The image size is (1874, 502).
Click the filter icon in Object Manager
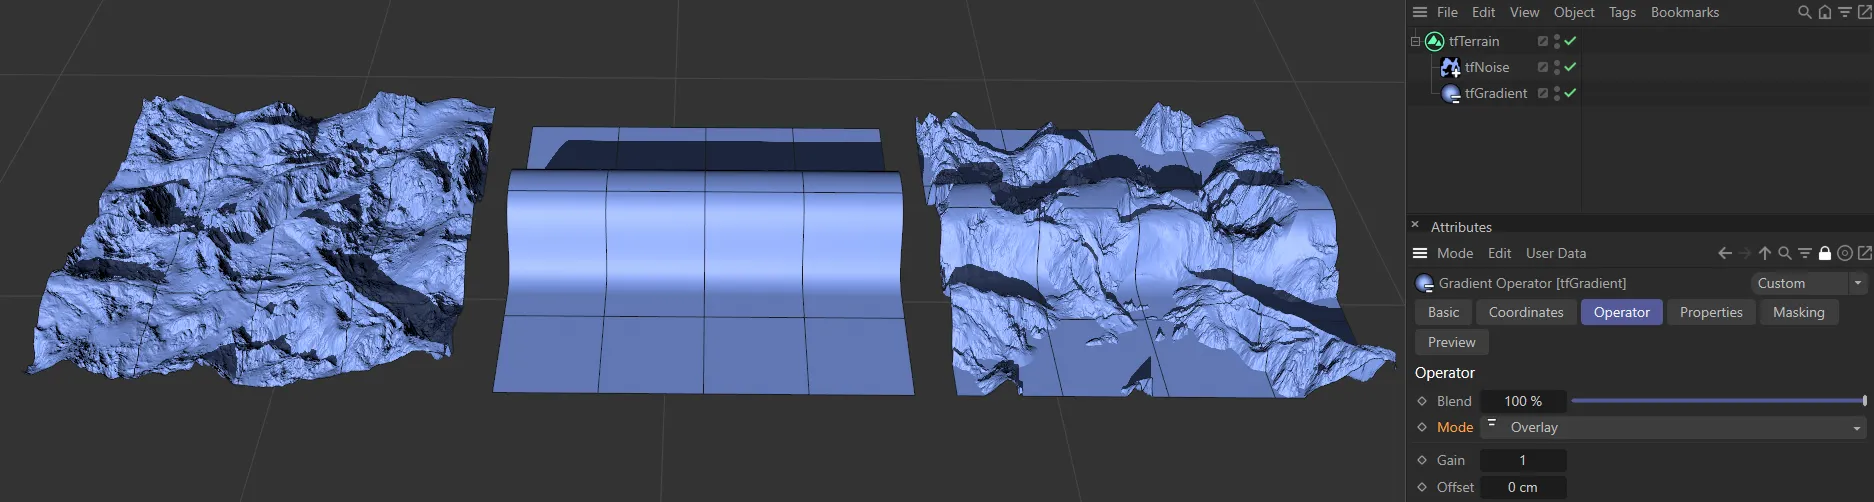pos(1845,12)
